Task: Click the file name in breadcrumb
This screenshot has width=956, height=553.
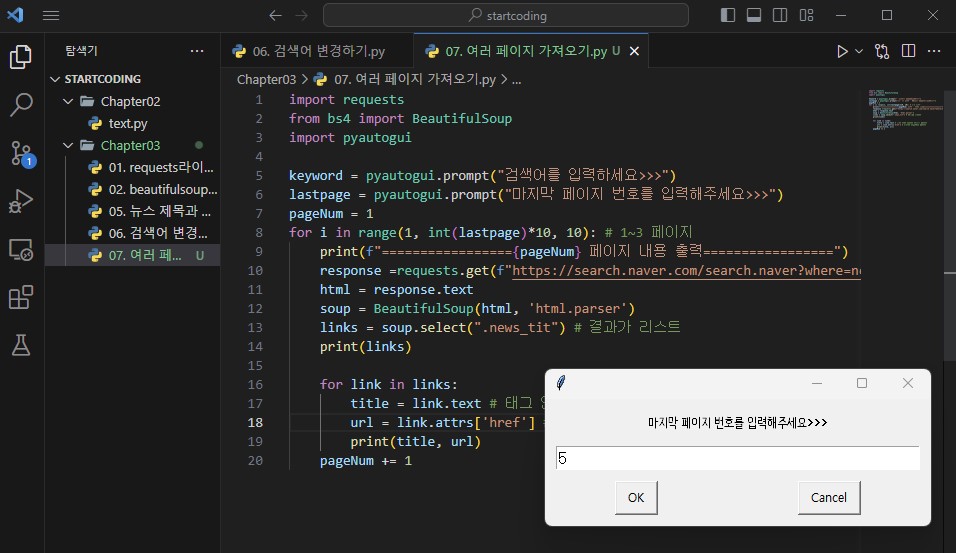Action: point(415,79)
